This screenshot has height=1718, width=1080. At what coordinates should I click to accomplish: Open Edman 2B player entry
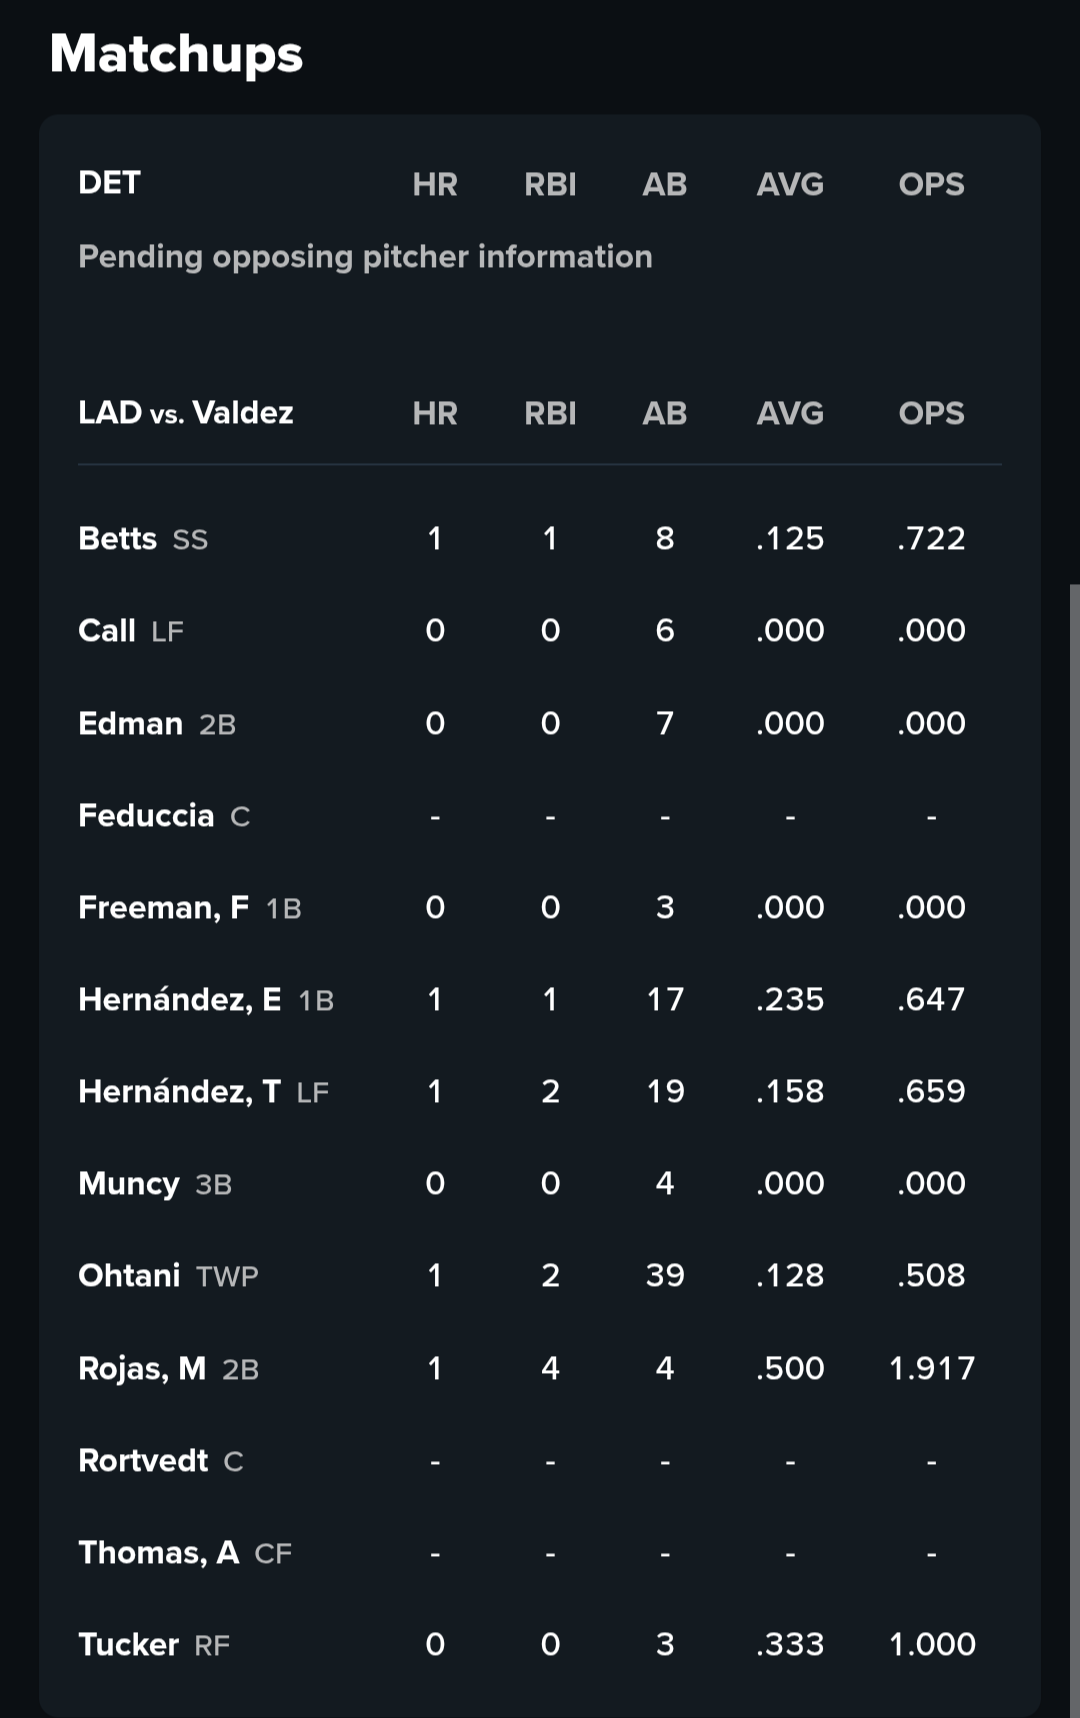(540, 723)
